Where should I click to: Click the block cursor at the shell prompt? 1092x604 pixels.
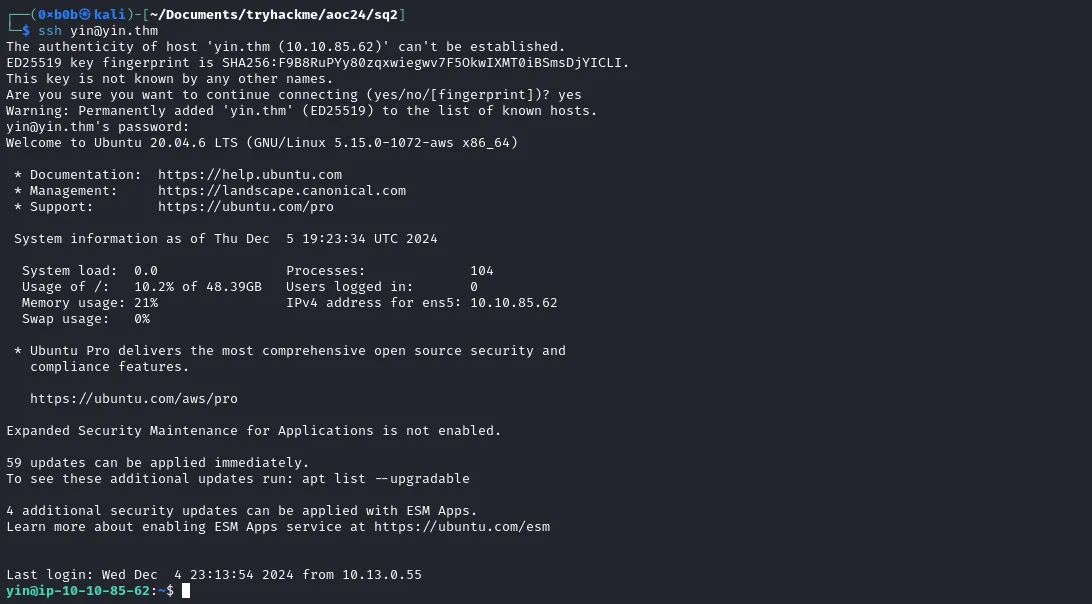(186, 591)
